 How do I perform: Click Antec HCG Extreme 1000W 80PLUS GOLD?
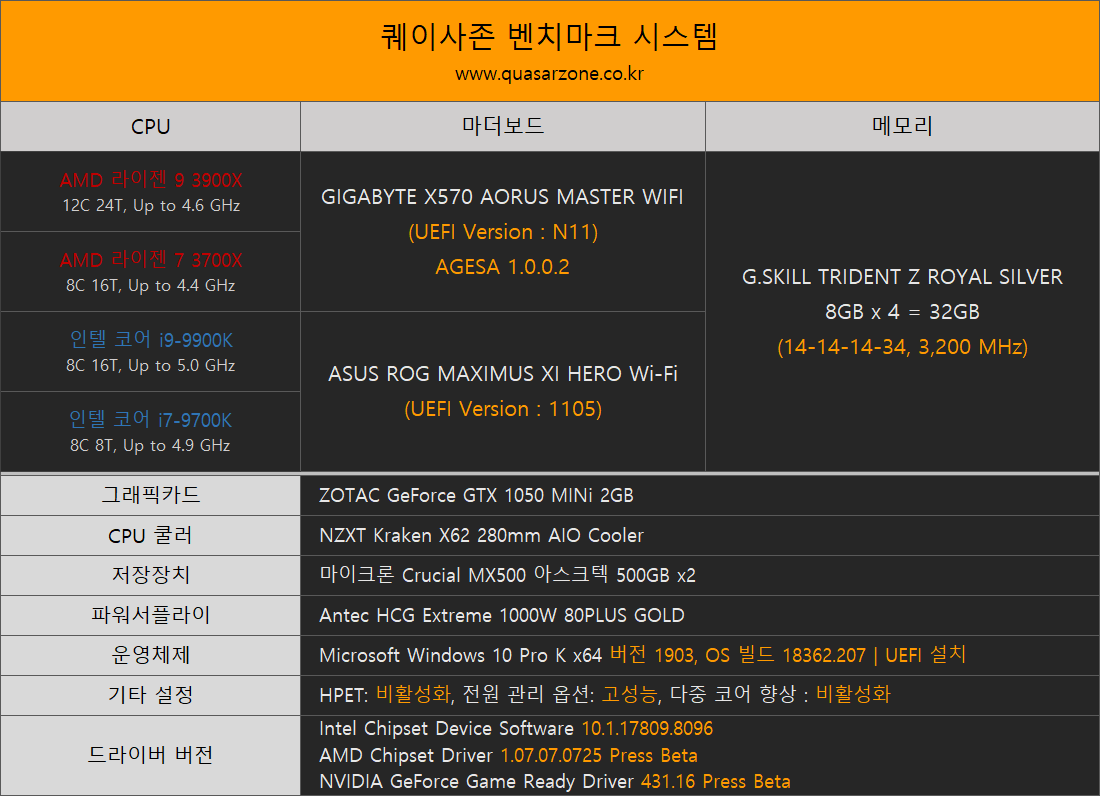pyautogui.click(x=502, y=615)
